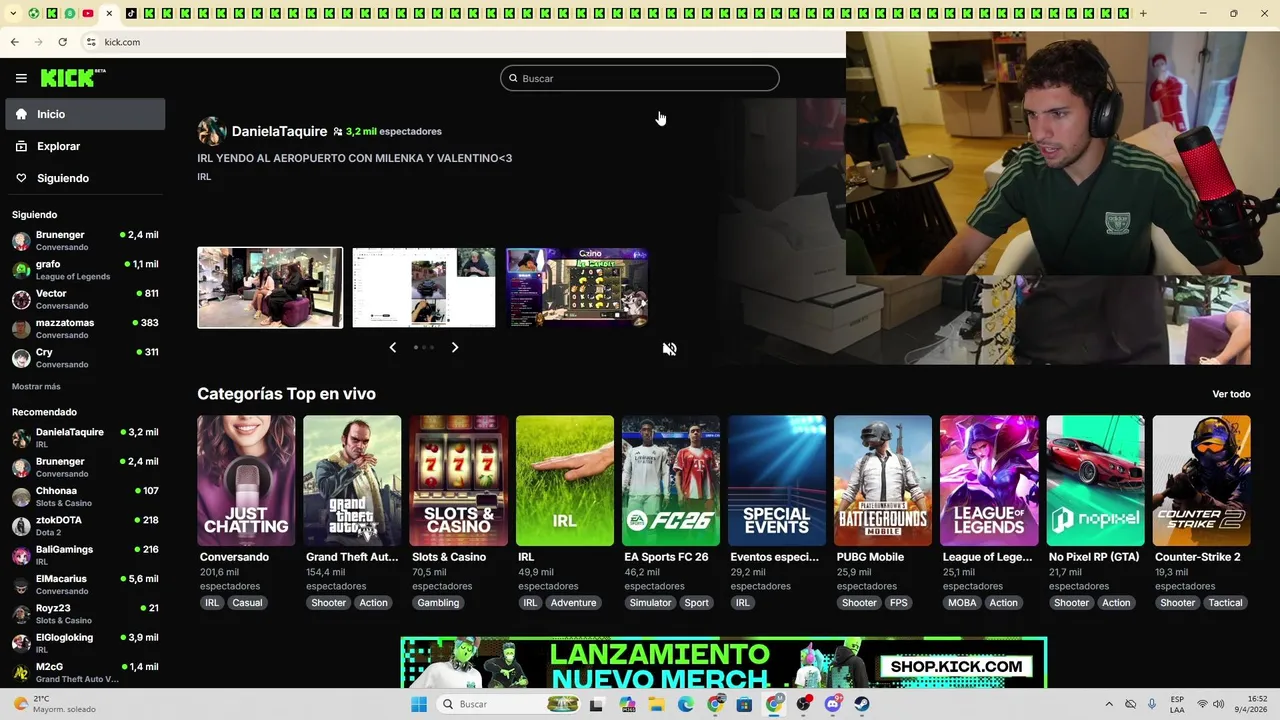The image size is (1280, 720).
Task: Open the PUBG Mobile category card
Action: 883,481
